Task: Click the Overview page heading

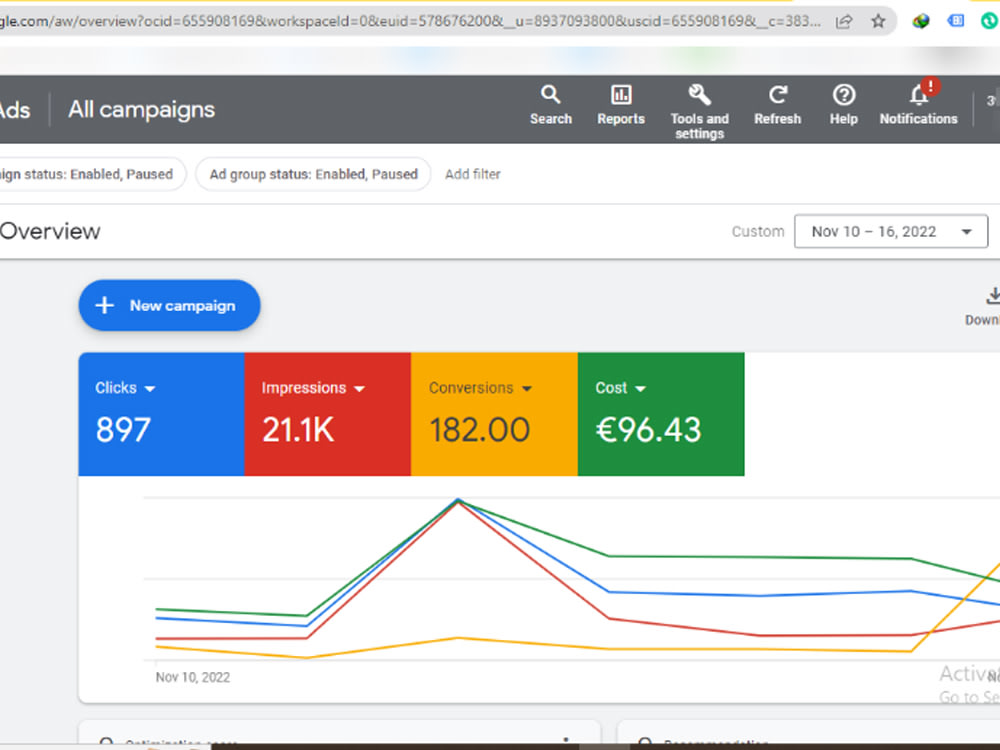Action: pyautogui.click(x=50, y=231)
